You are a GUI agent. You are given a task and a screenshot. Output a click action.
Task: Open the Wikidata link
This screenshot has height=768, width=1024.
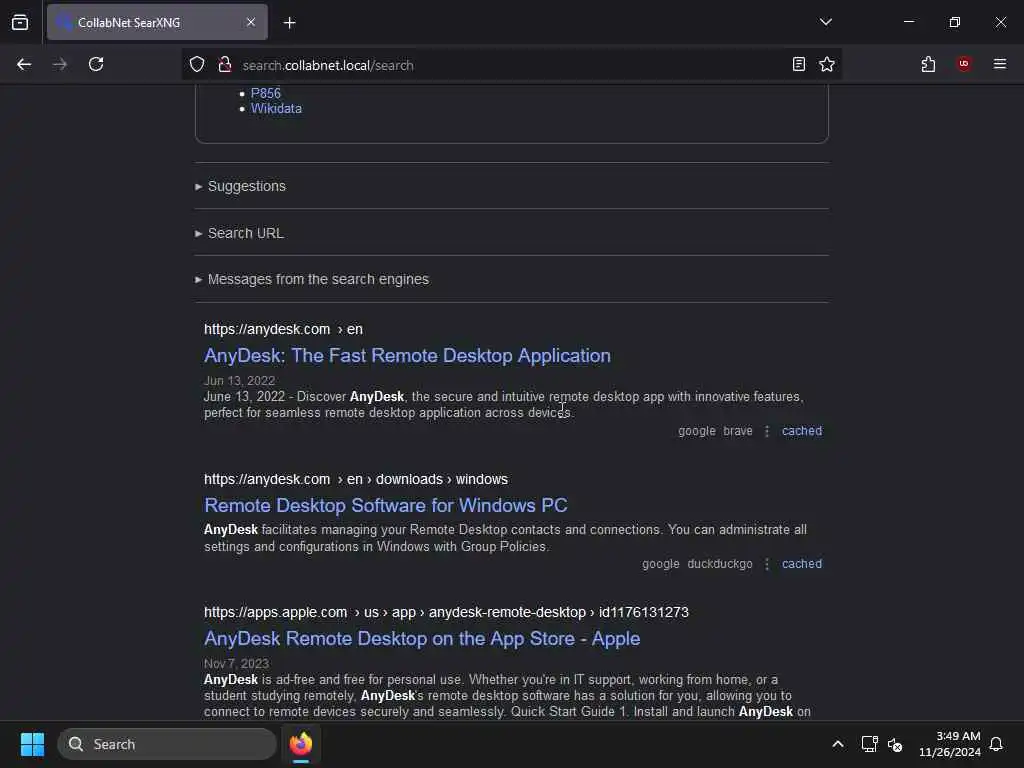click(276, 108)
